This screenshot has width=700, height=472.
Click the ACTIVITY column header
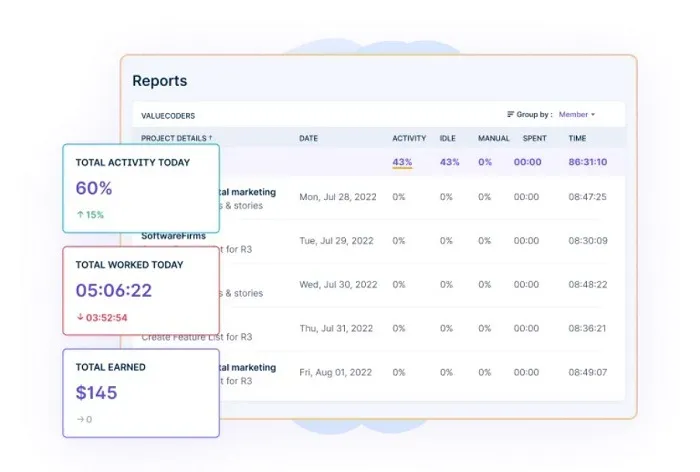(x=409, y=138)
